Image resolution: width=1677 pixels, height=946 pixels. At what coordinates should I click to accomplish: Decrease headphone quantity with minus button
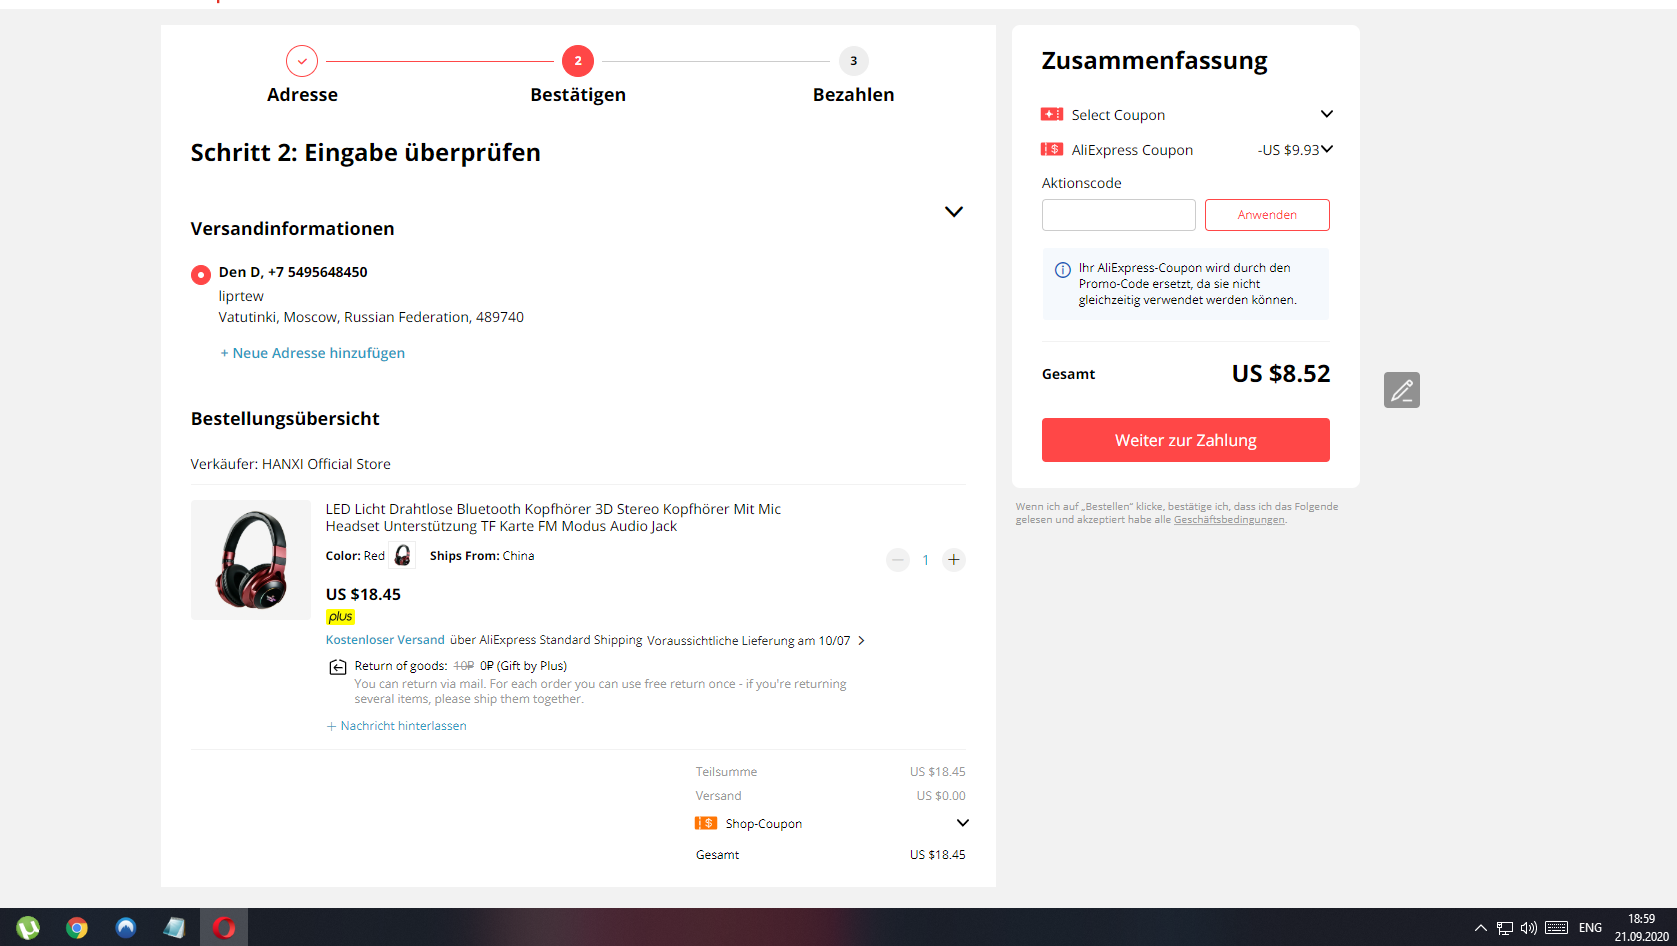click(898, 560)
